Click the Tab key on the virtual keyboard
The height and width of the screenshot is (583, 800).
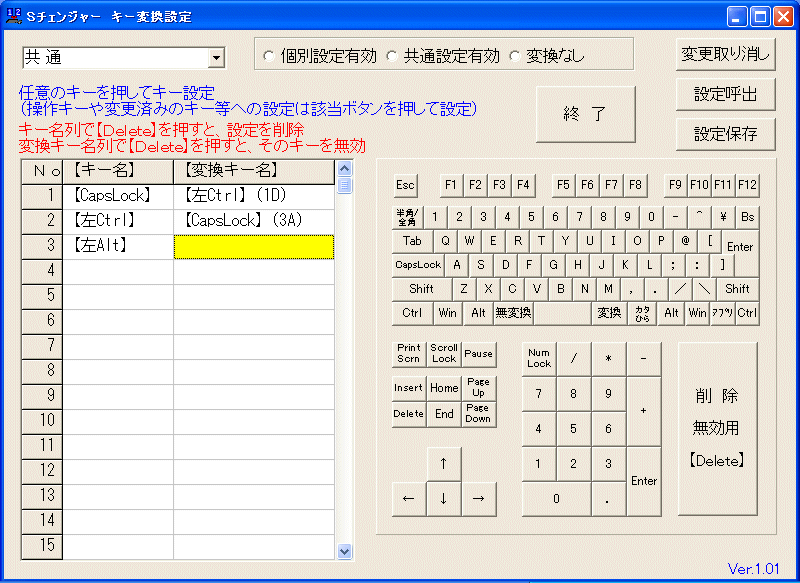412,241
